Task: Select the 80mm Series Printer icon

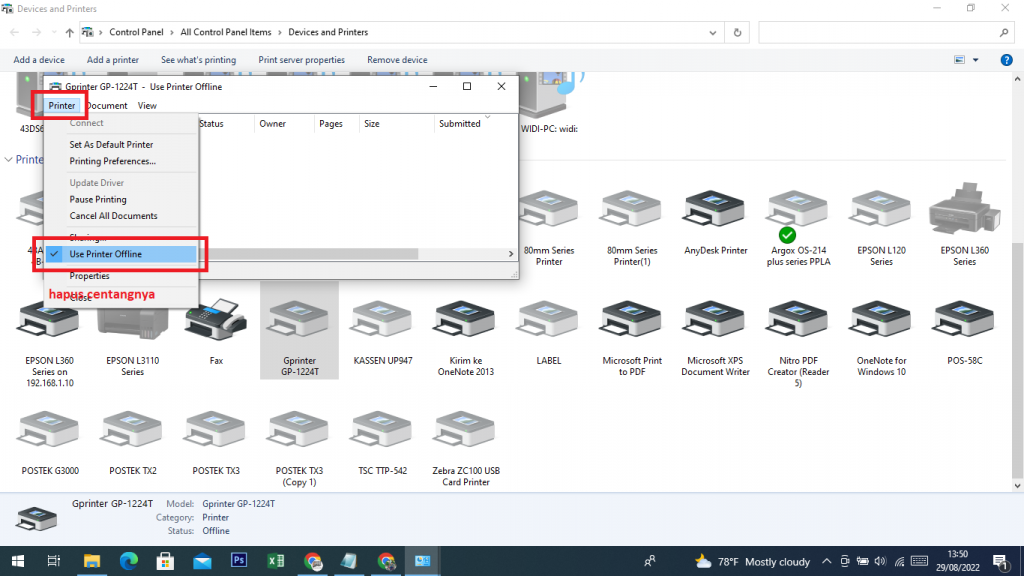Action: tap(549, 227)
